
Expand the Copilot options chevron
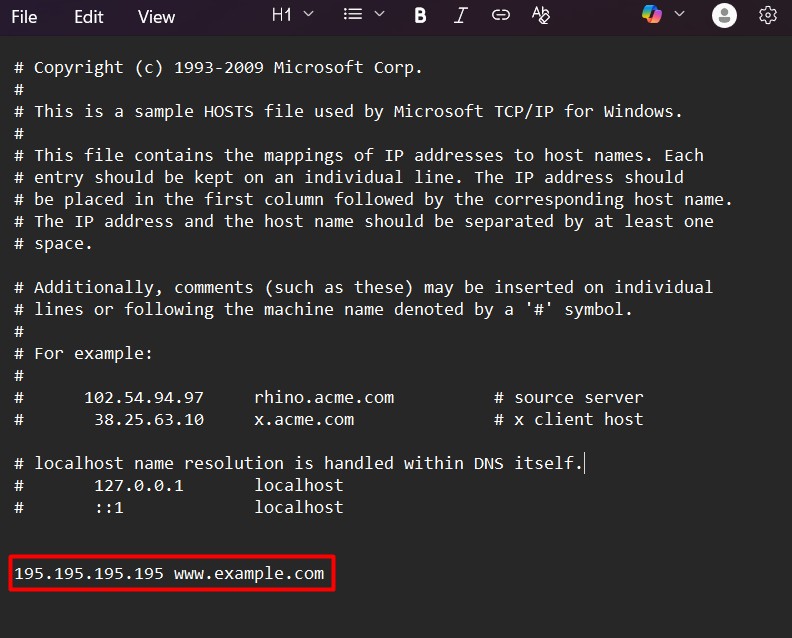(x=680, y=15)
